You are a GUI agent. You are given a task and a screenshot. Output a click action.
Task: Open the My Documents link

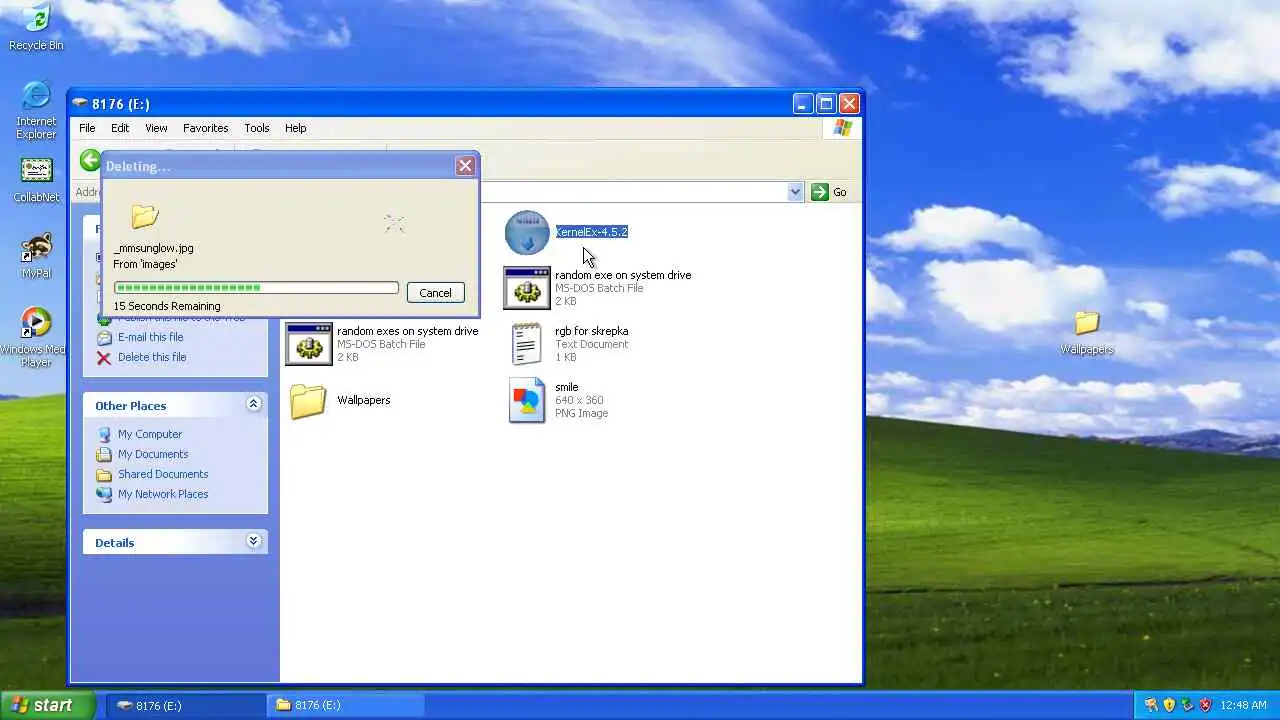point(153,454)
